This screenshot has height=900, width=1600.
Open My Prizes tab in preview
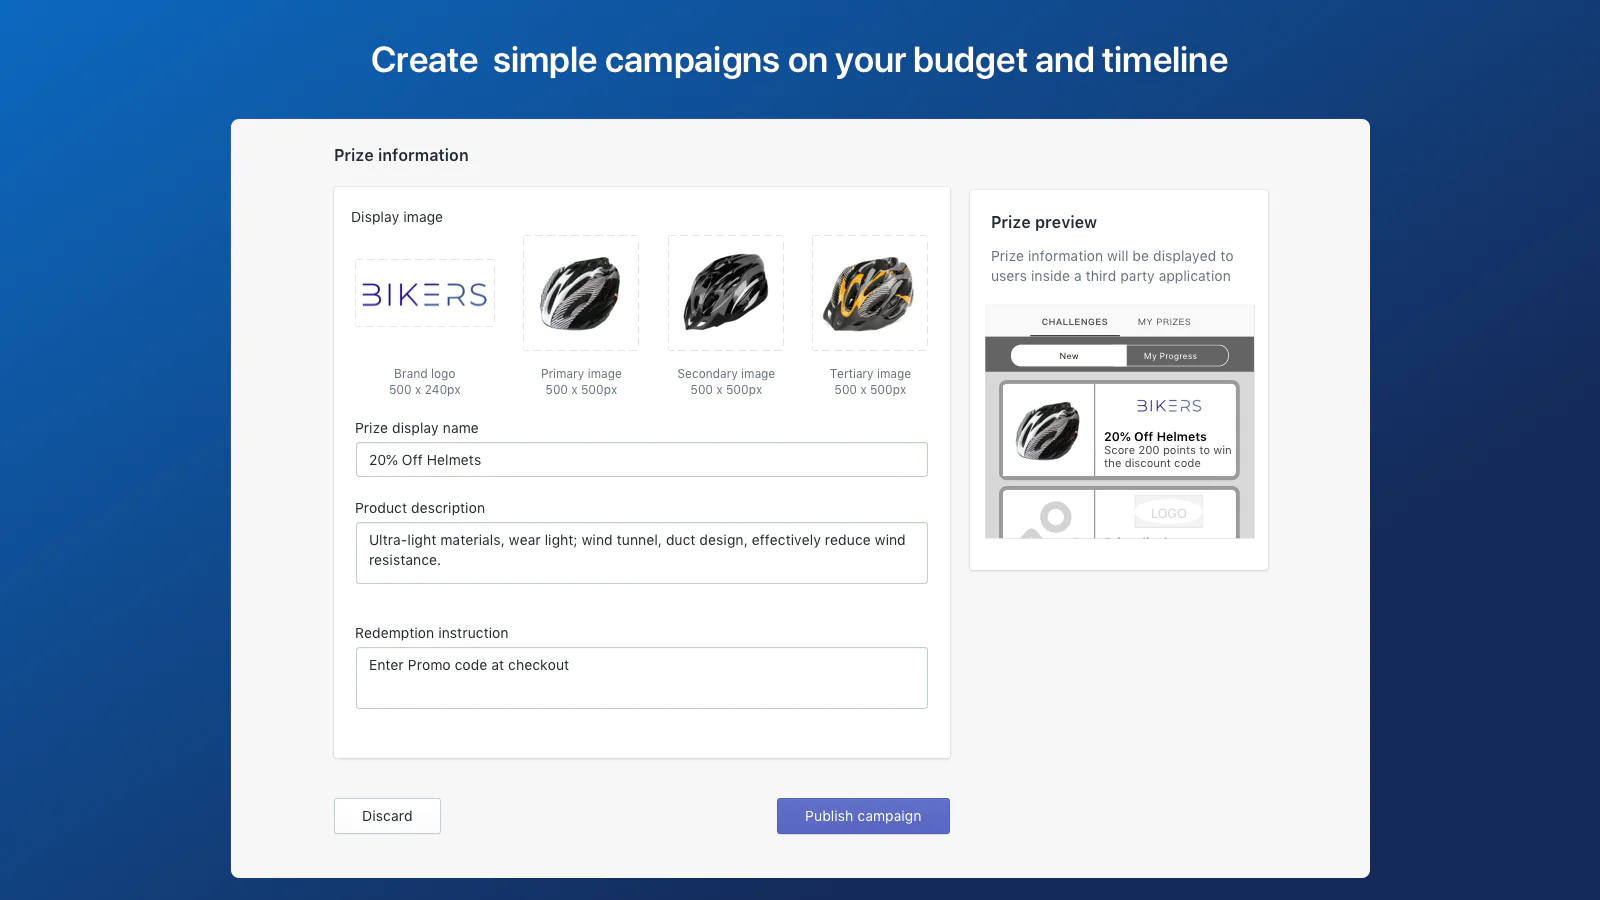[1164, 322]
